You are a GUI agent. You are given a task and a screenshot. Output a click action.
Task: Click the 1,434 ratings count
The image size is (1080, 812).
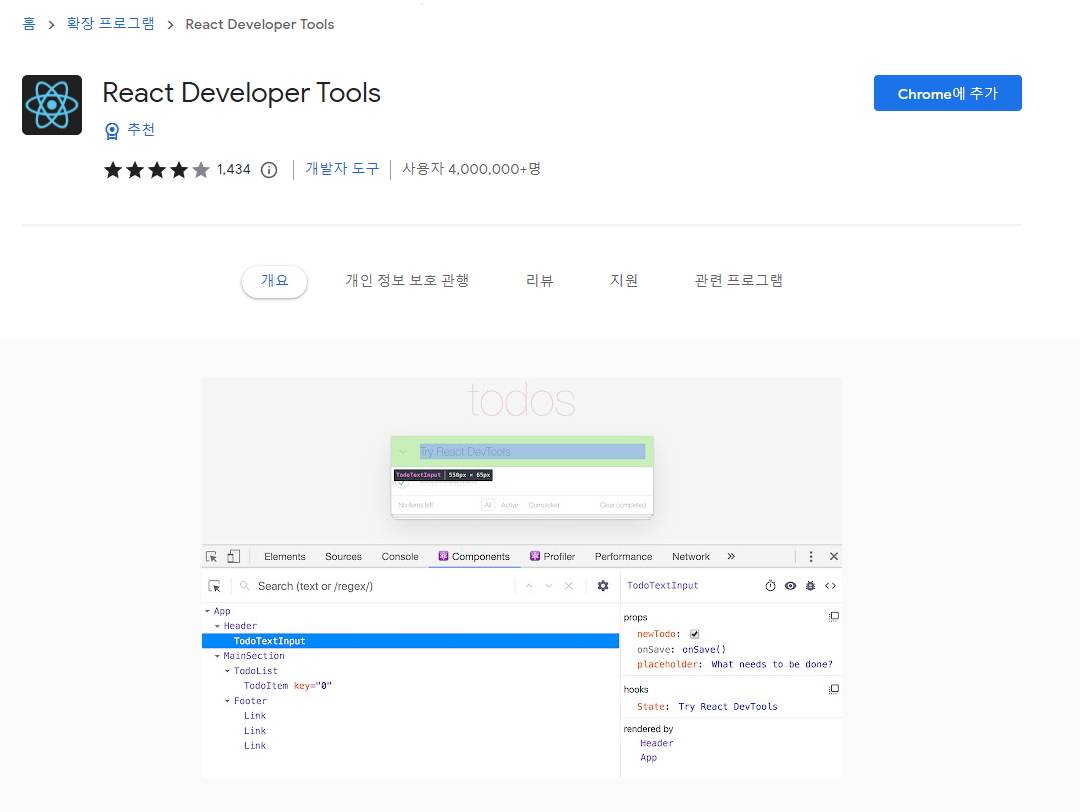pyautogui.click(x=233, y=169)
